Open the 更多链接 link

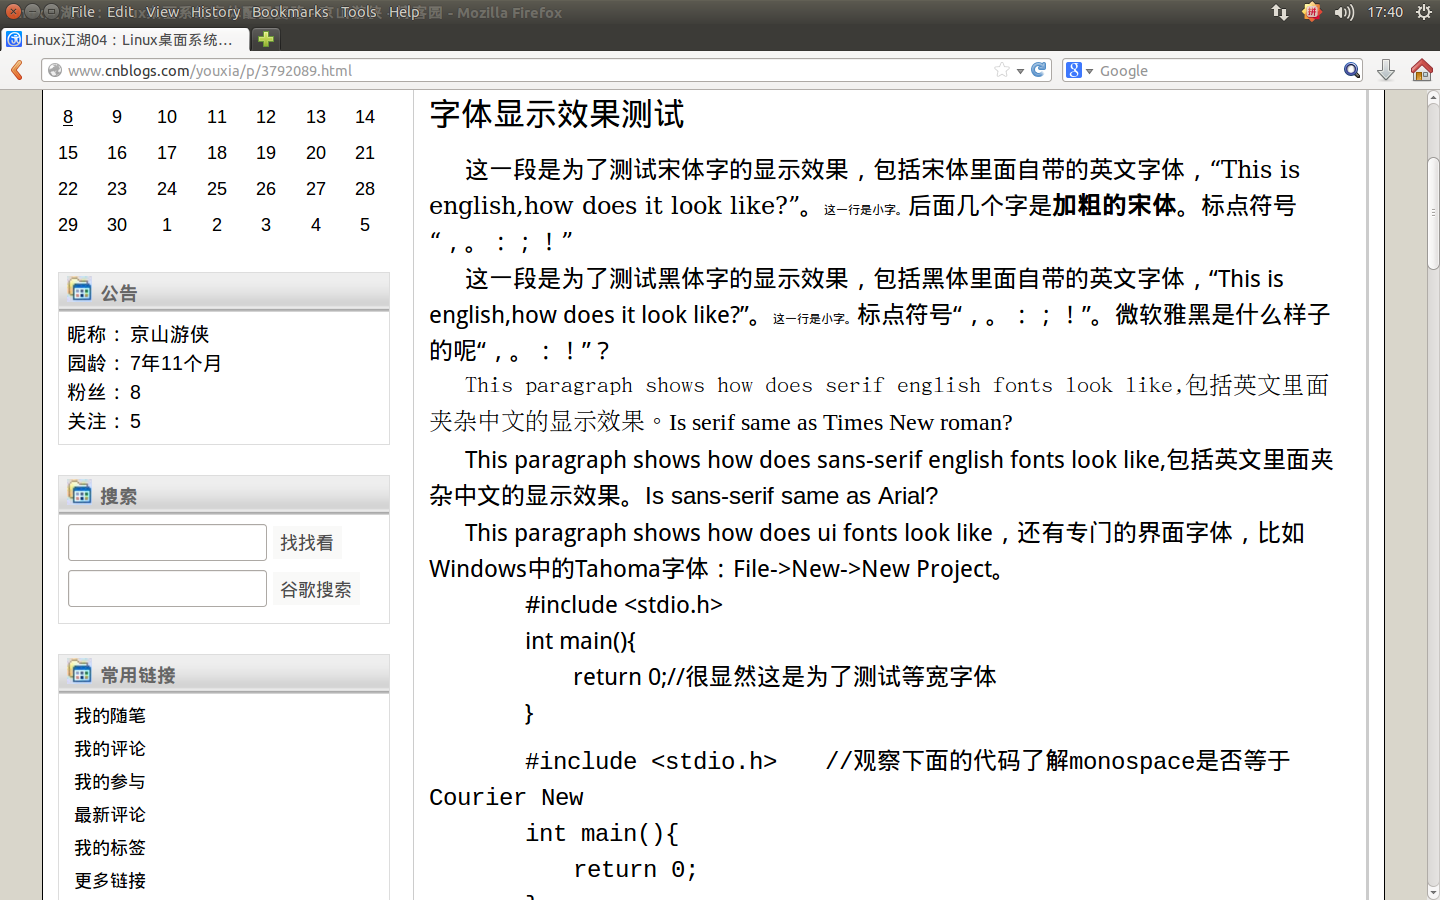coord(110,881)
